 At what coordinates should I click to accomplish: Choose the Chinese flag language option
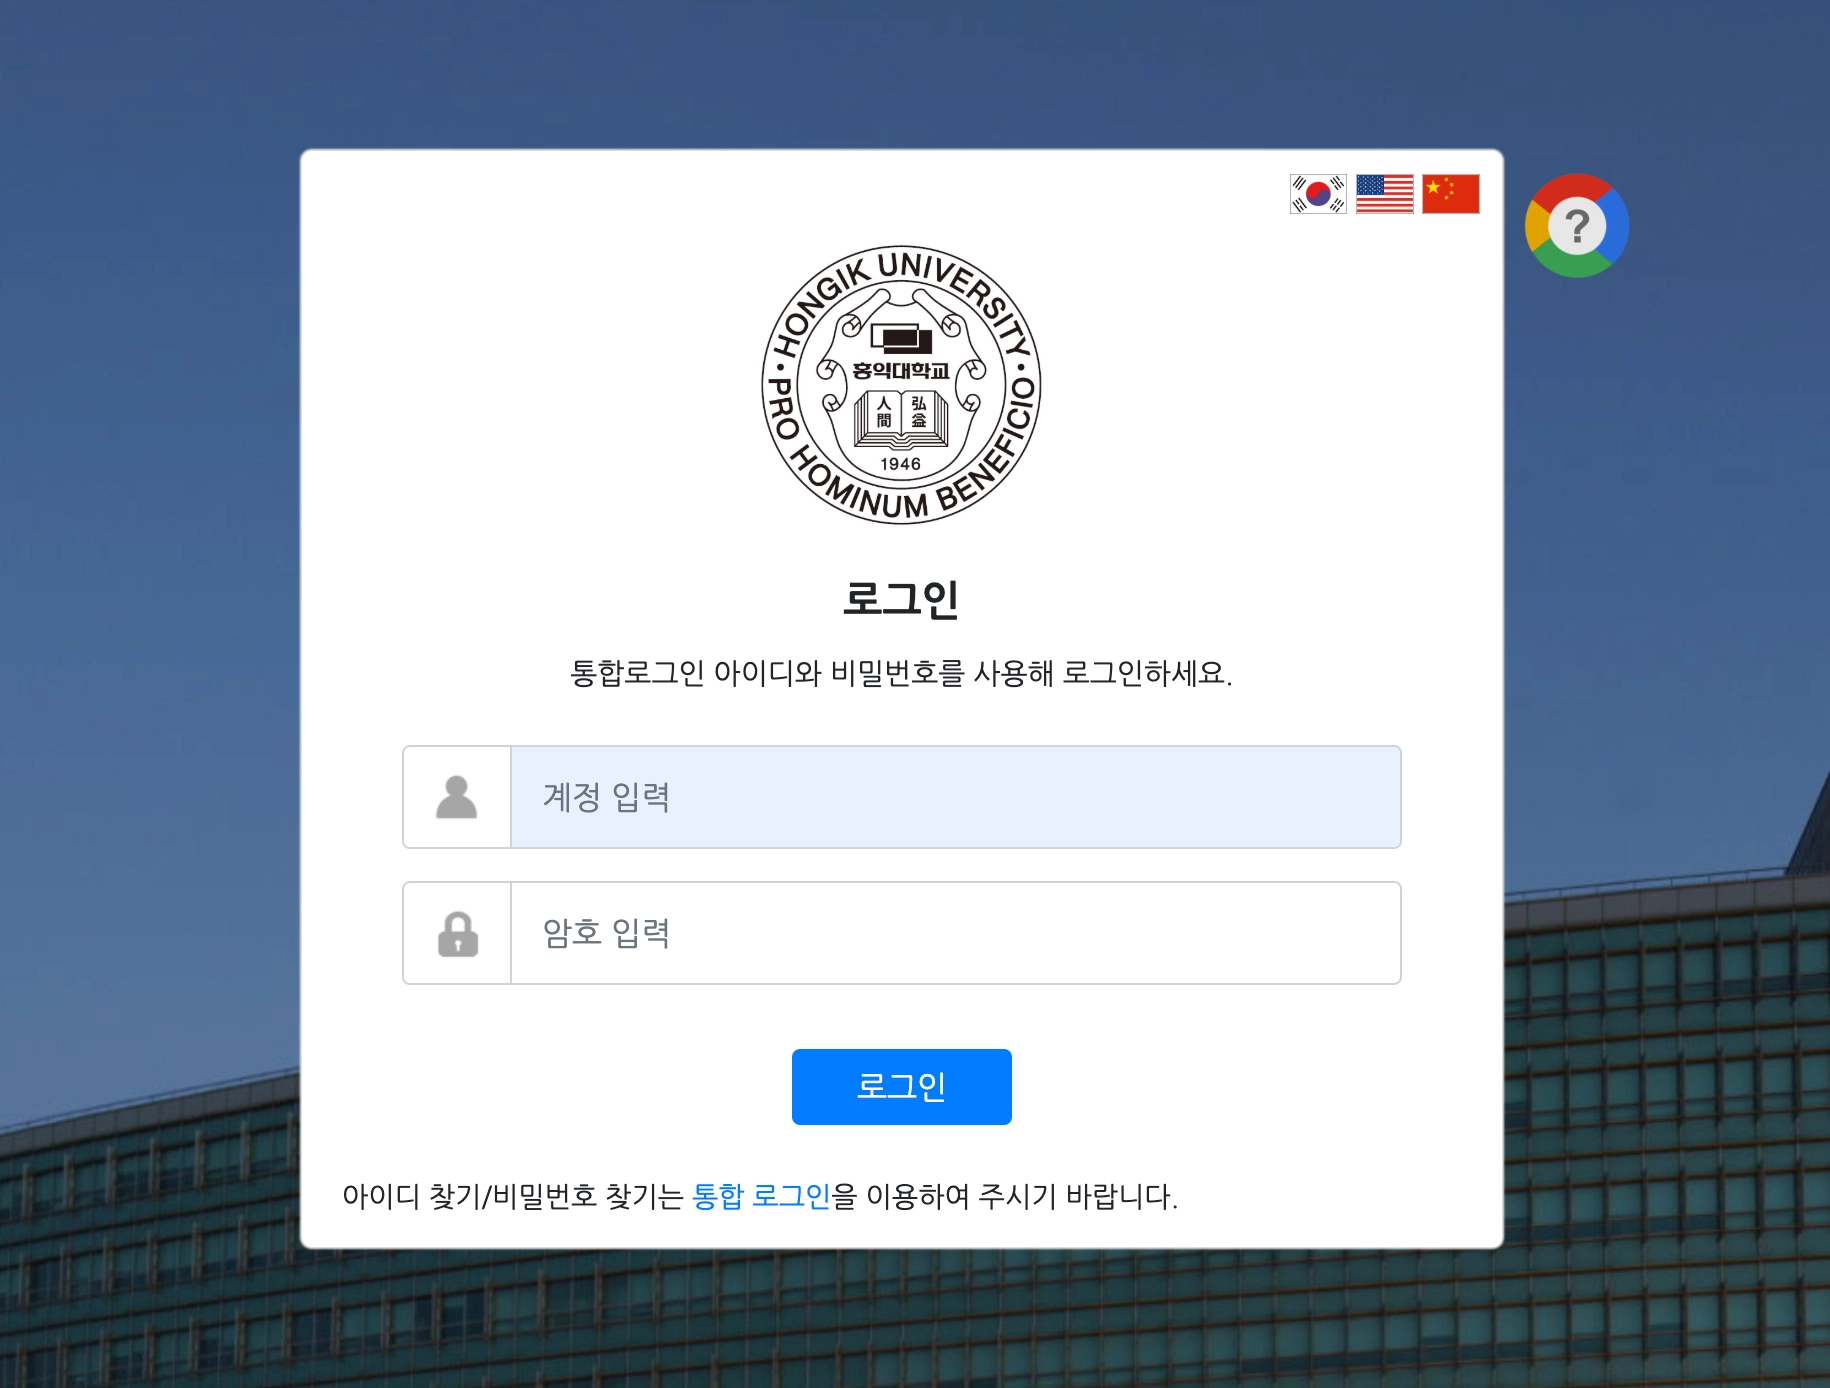click(1451, 194)
